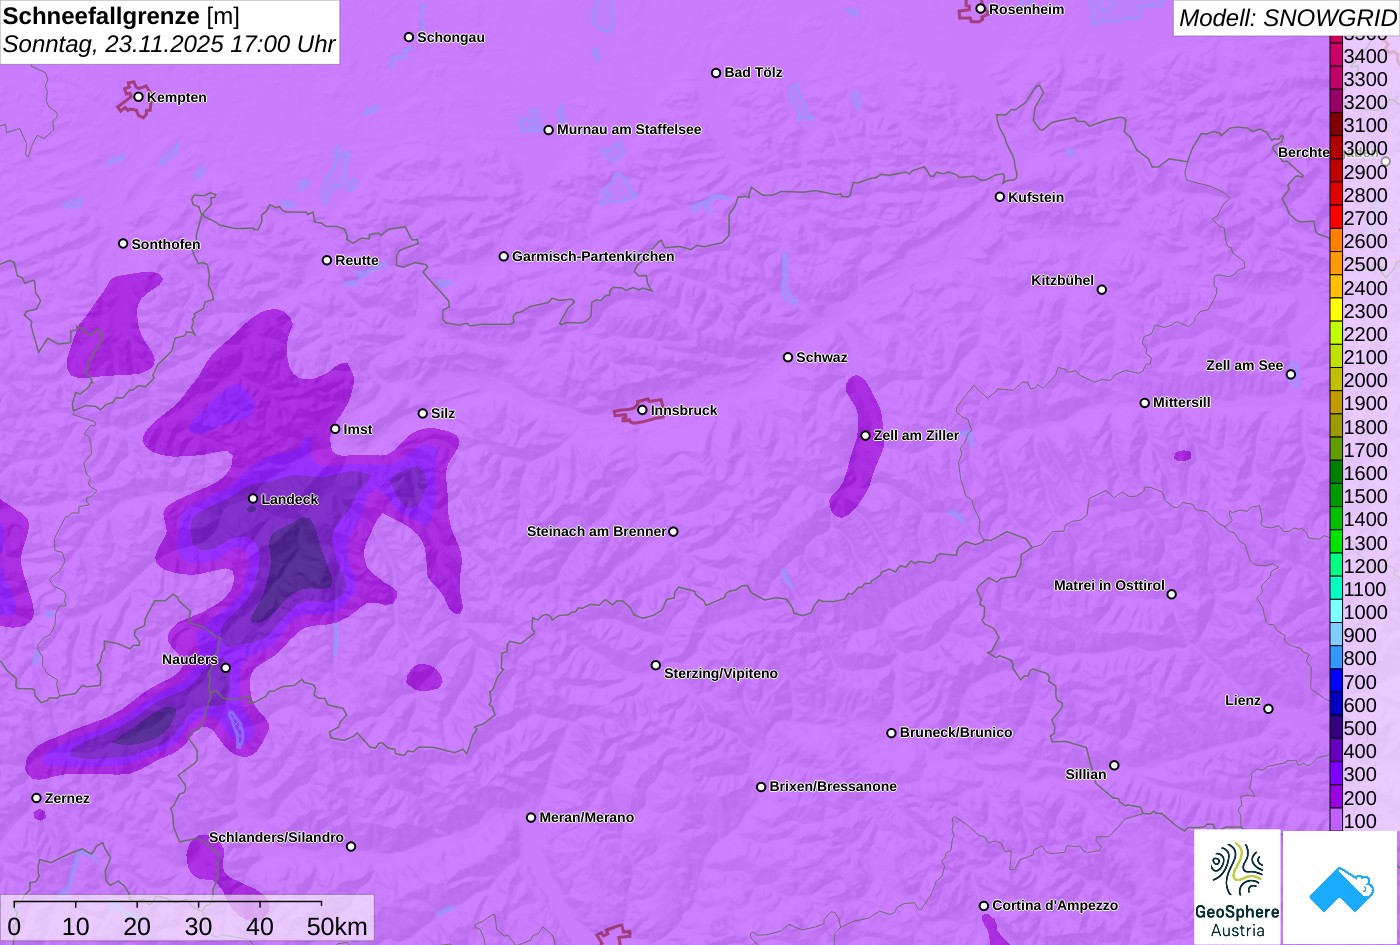Click the 2300 m yellow legend swatch
This screenshot has height=945, width=1400.
click(1336, 310)
